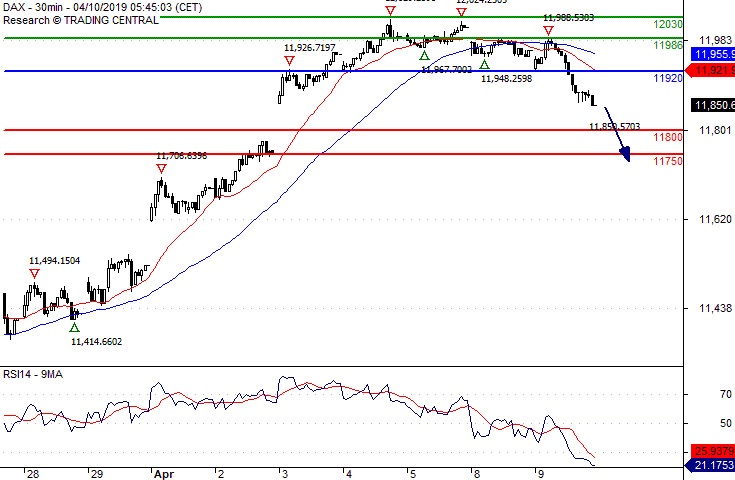735x480 pixels.
Task: Click the red pivot triangle under 11,494.1504
Action: click(34, 273)
